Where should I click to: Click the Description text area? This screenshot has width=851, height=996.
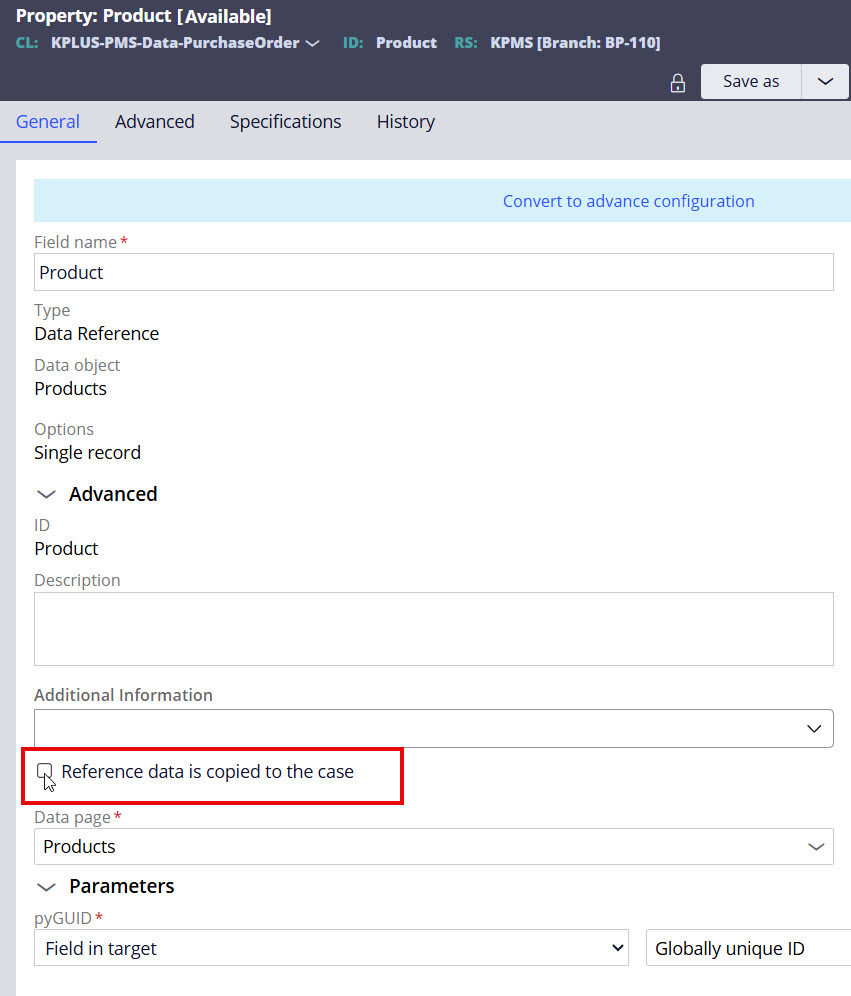(433, 629)
